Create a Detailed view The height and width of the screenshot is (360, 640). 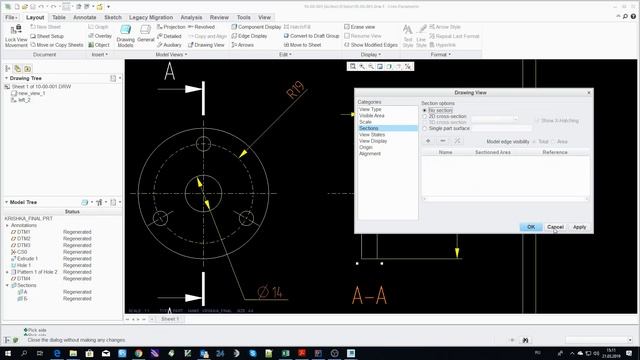click(x=169, y=36)
